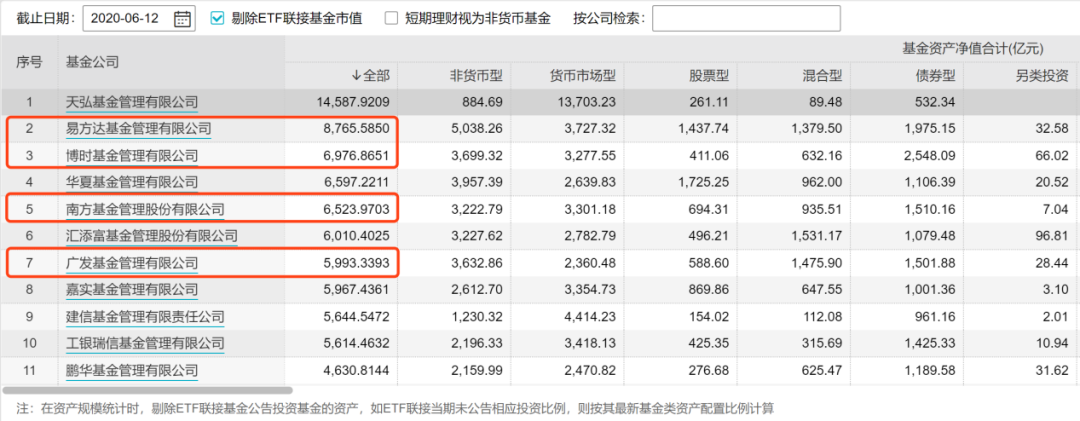Open 工银瑞信基金管理有限公司 link
The width and height of the screenshot is (1080, 421).
[x=145, y=343]
